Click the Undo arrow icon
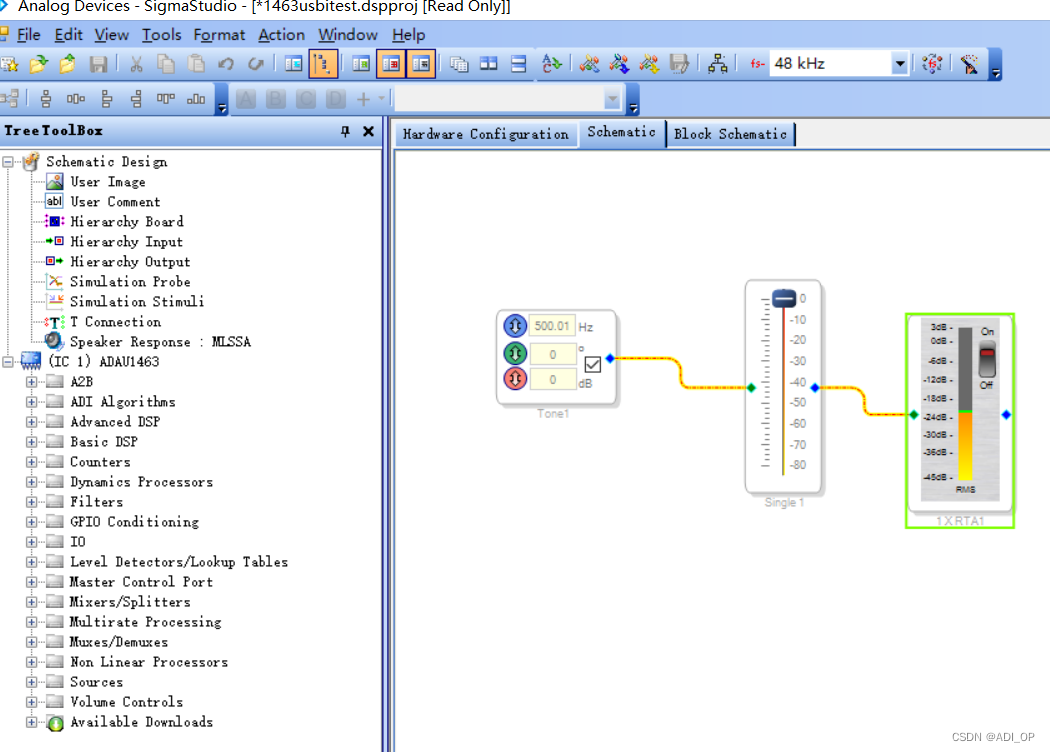The height and width of the screenshot is (752, 1050). pos(226,64)
